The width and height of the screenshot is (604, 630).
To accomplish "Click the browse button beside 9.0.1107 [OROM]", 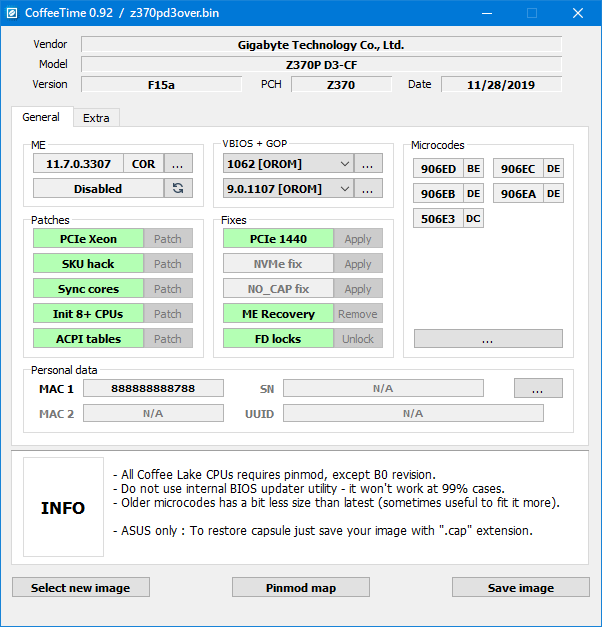I will pyautogui.click(x=368, y=188).
